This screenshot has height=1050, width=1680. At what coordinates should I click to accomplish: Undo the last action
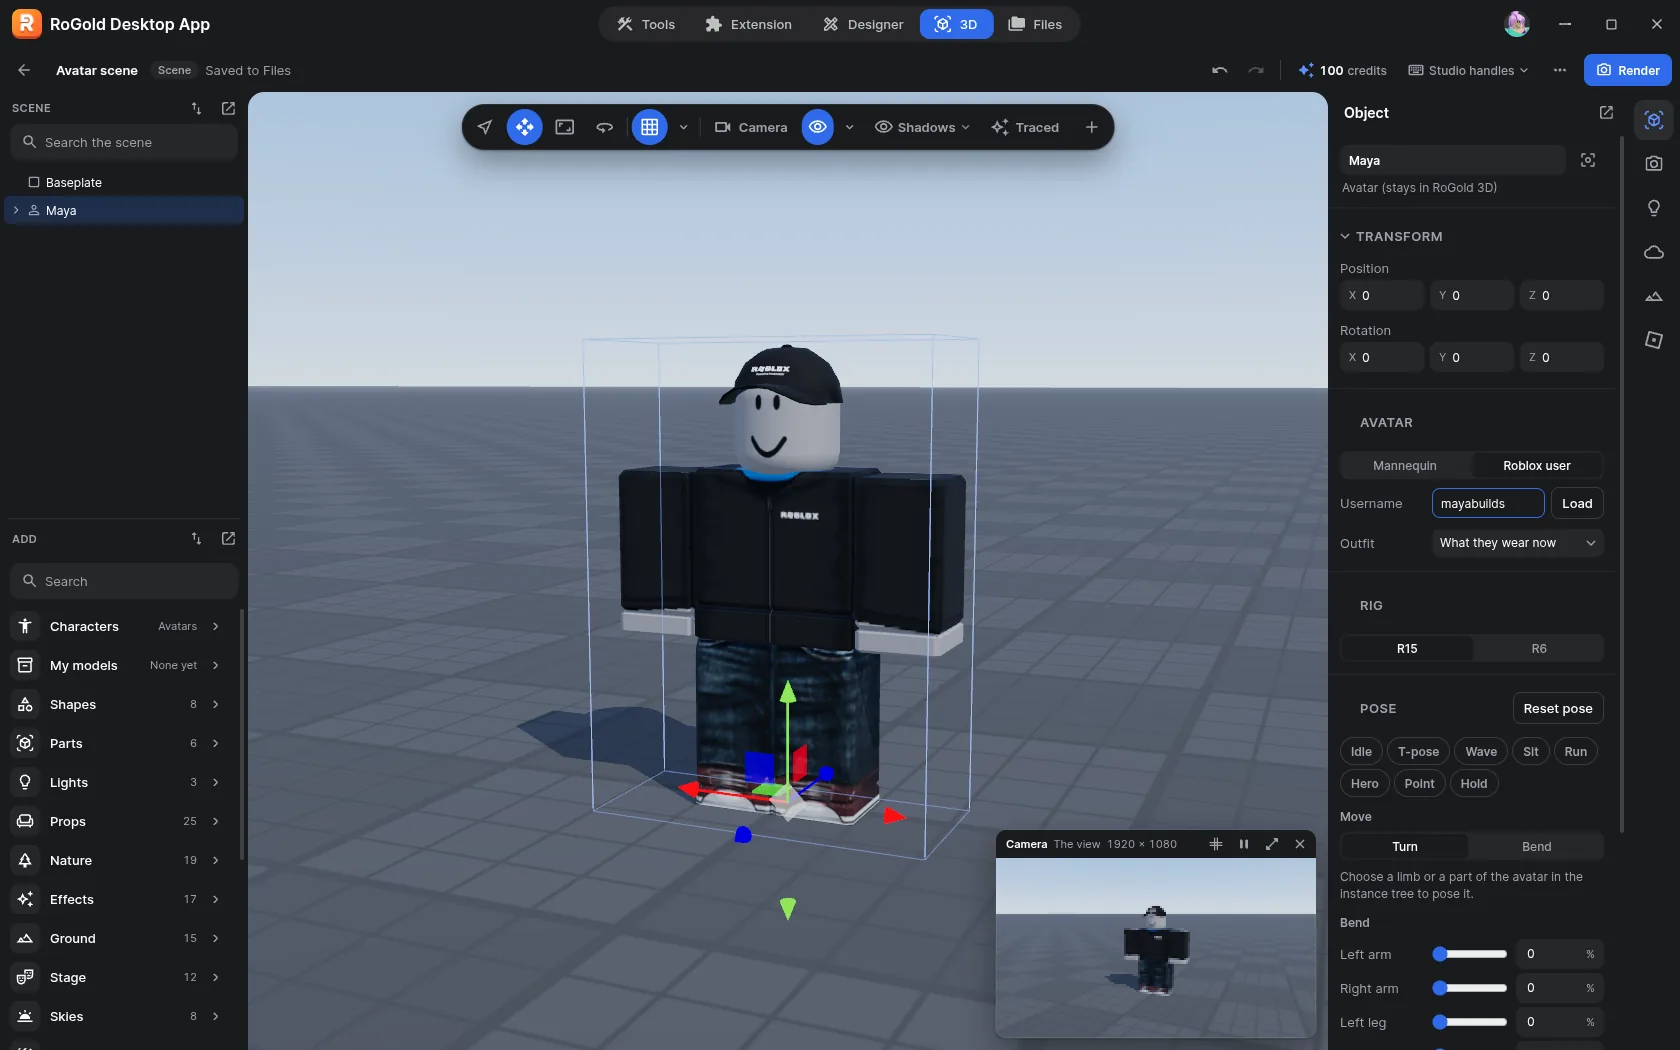pos(1219,70)
